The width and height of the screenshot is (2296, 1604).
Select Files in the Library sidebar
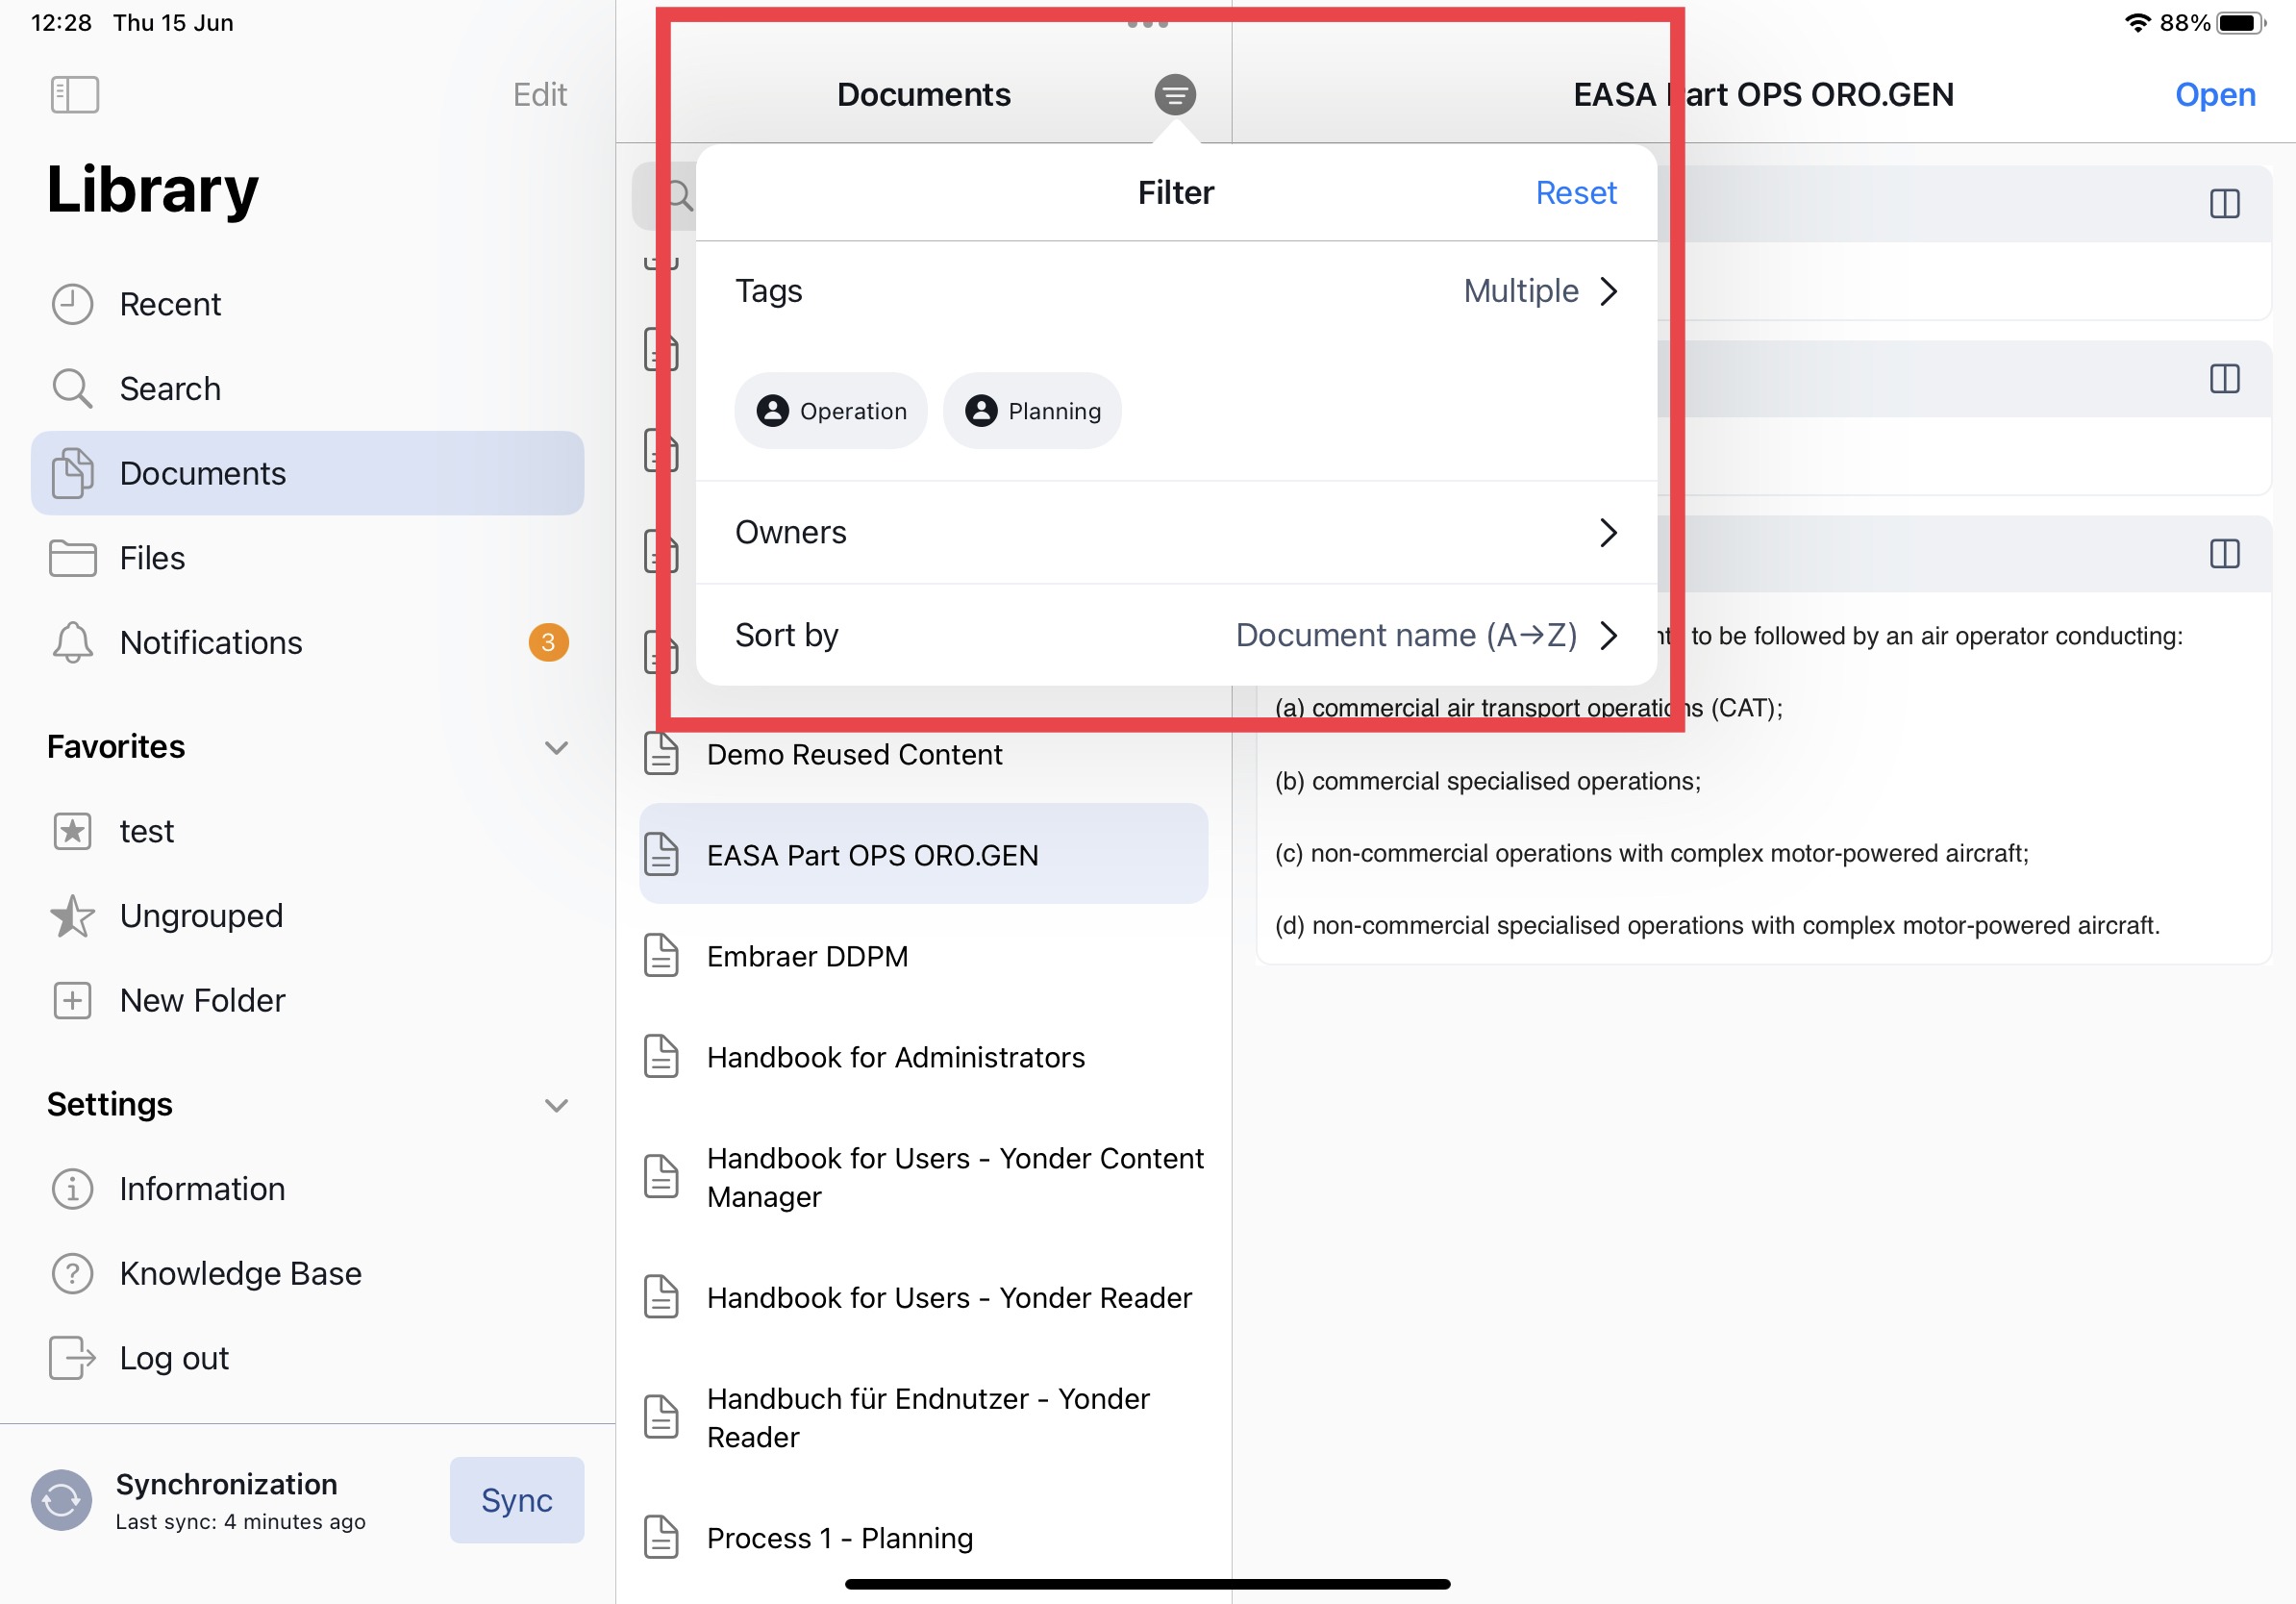point(152,558)
